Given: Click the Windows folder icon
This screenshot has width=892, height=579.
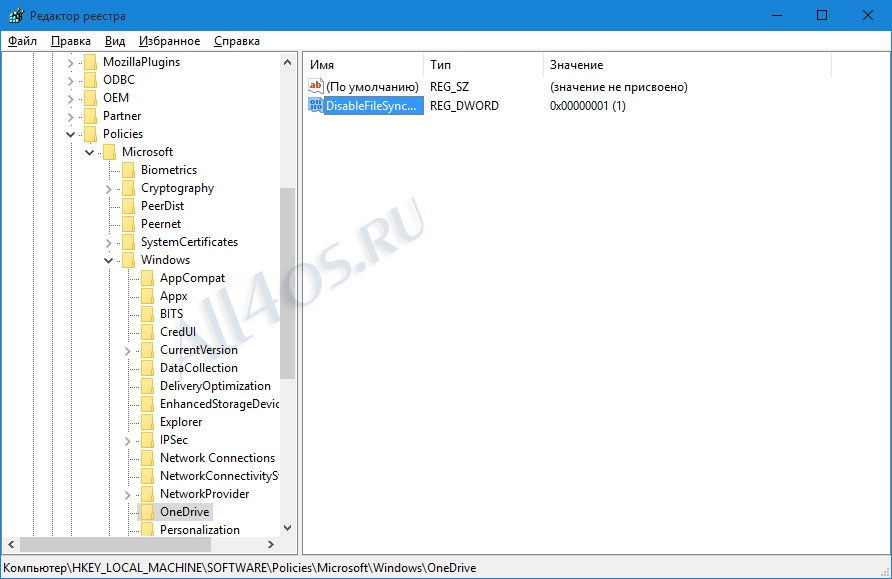Looking at the screenshot, I should pyautogui.click(x=129, y=260).
